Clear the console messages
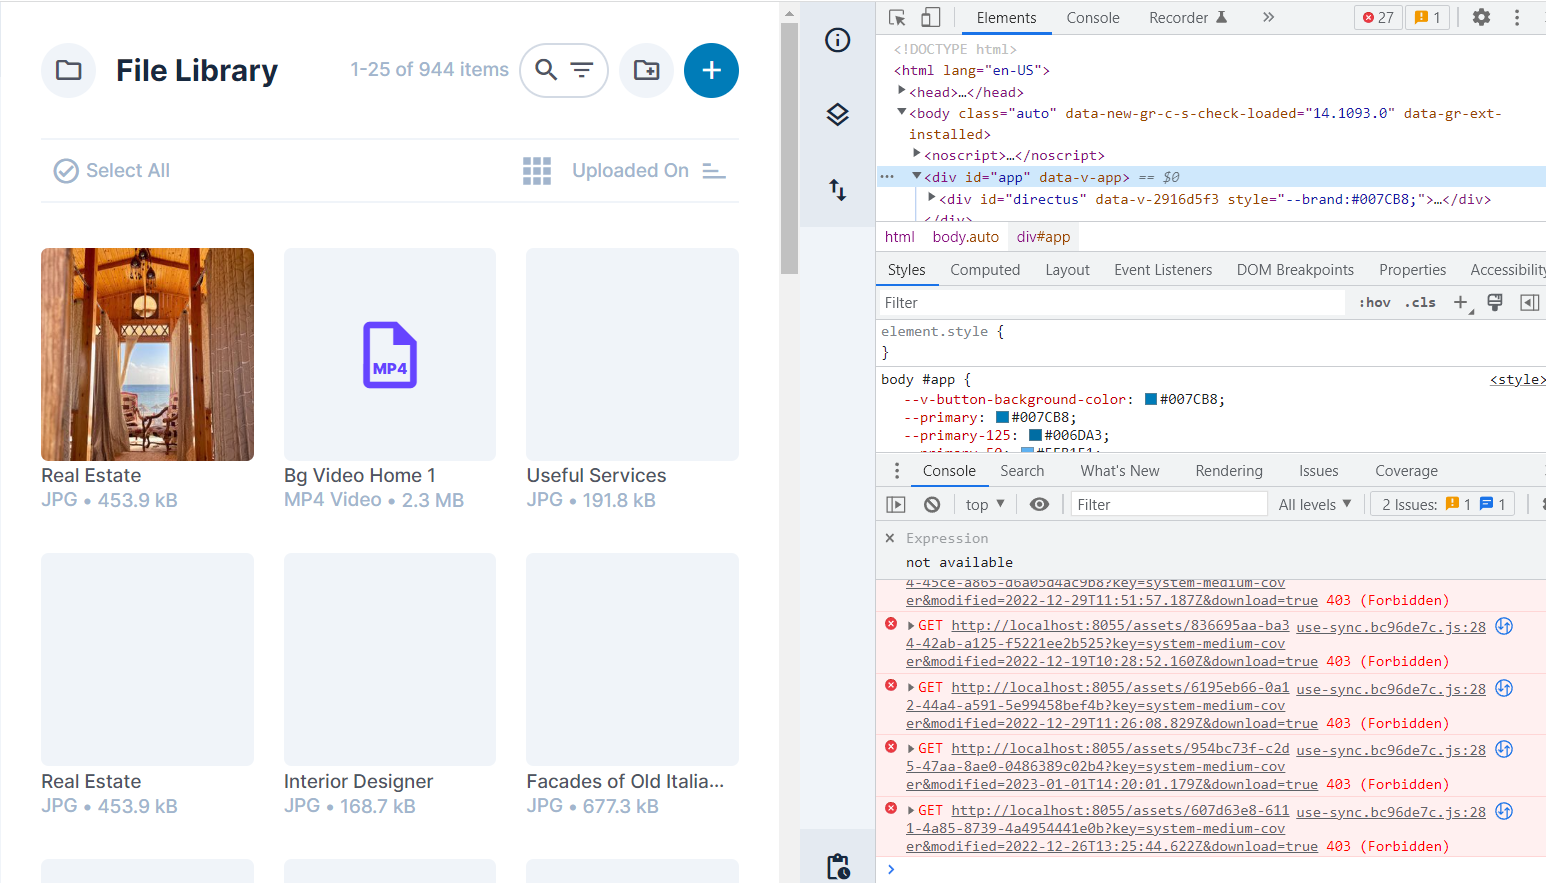This screenshot has width=1546, height=883. [x=931, y=504]
